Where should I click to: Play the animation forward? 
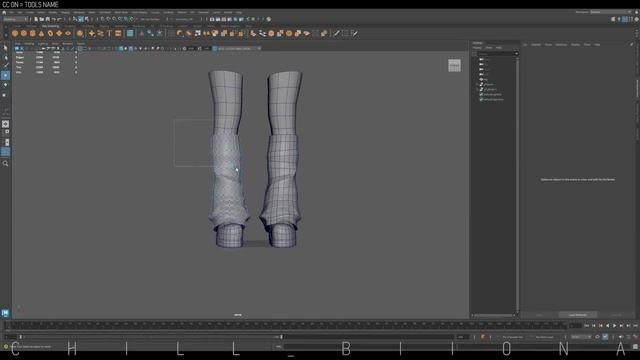pos(614,326)
